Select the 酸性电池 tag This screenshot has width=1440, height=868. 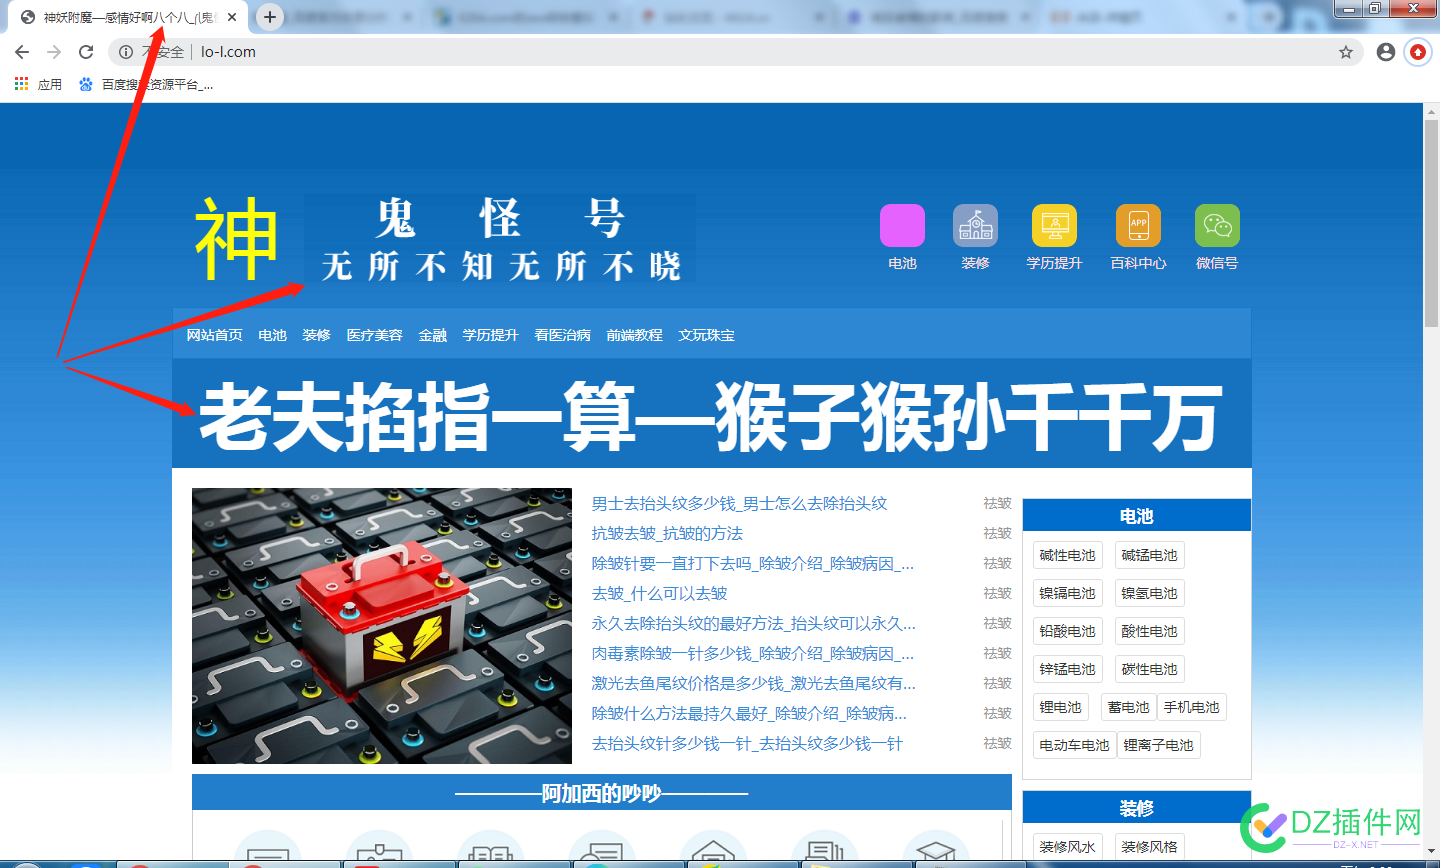coord(1149,631)
